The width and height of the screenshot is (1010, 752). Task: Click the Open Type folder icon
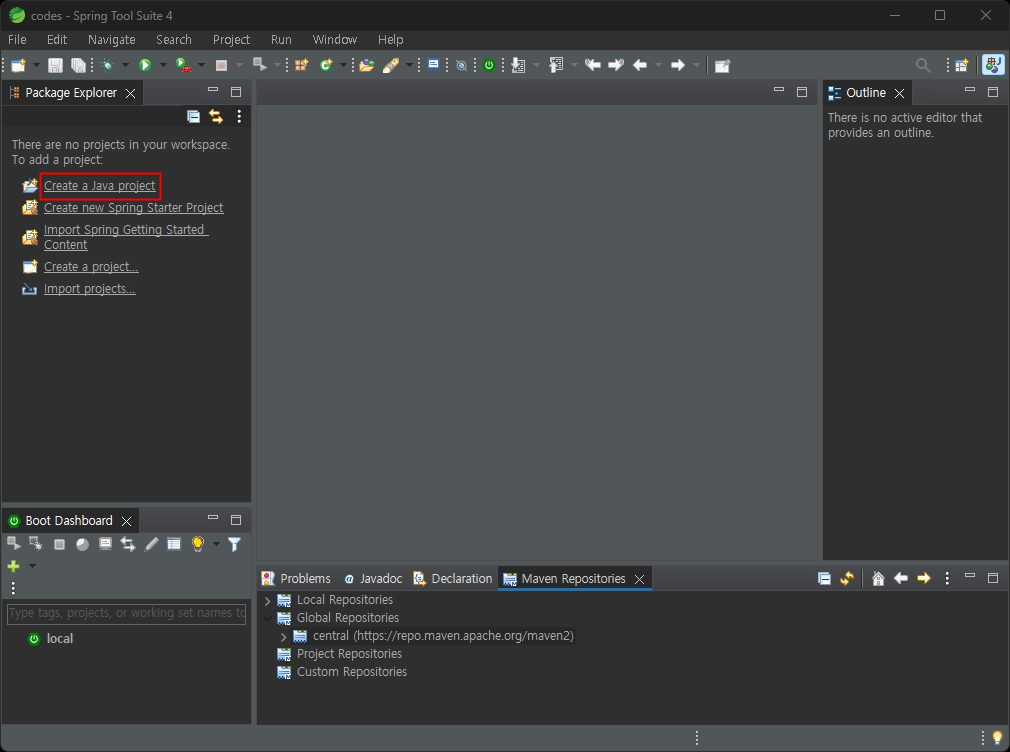tap(367, 65)
